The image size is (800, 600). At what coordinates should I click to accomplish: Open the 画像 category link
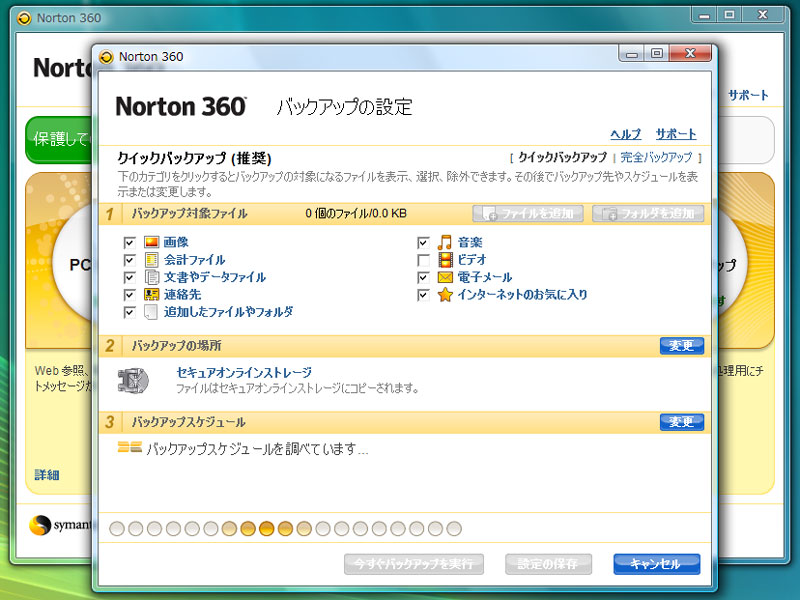point(176,242)
